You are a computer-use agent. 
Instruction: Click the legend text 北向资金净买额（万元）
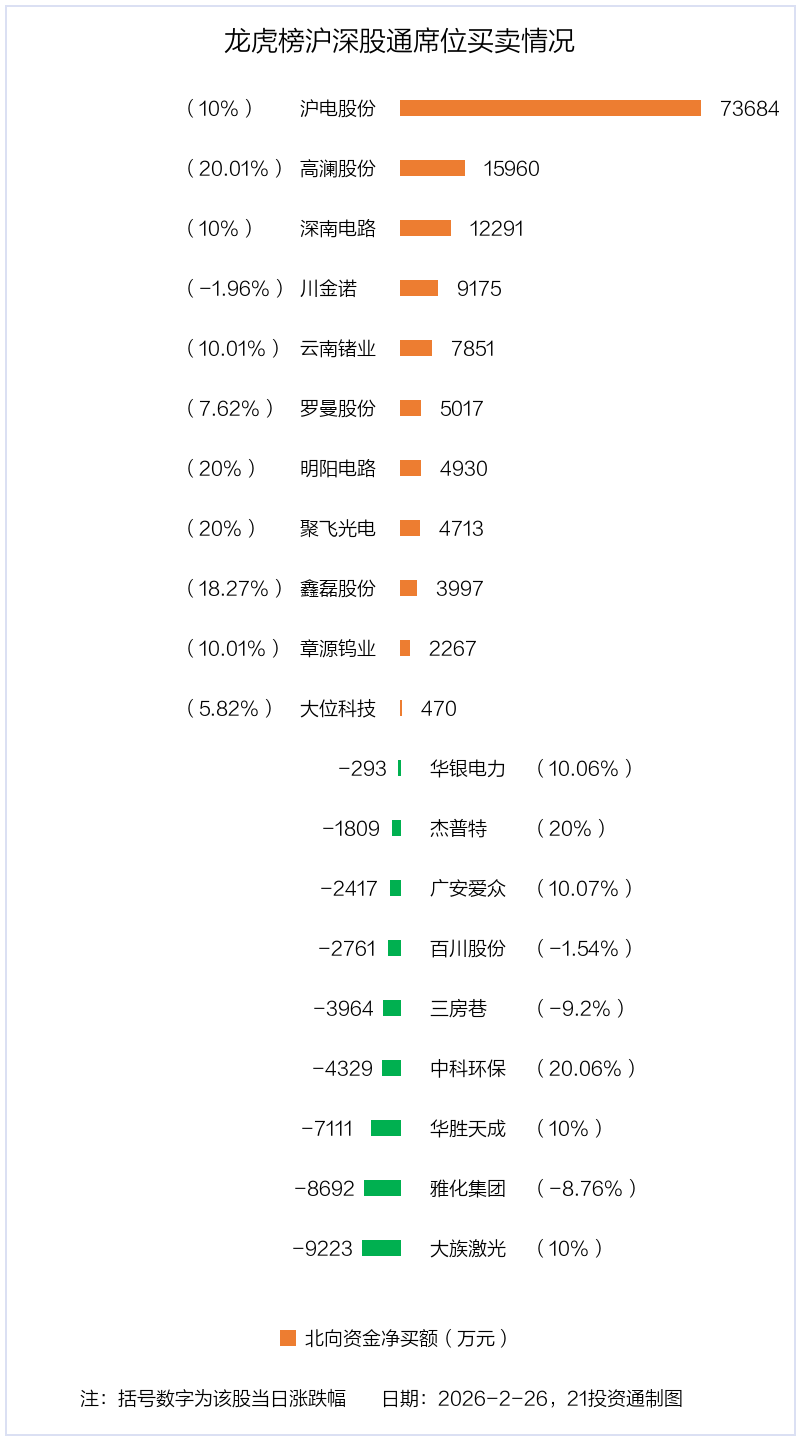[407, 1338]
